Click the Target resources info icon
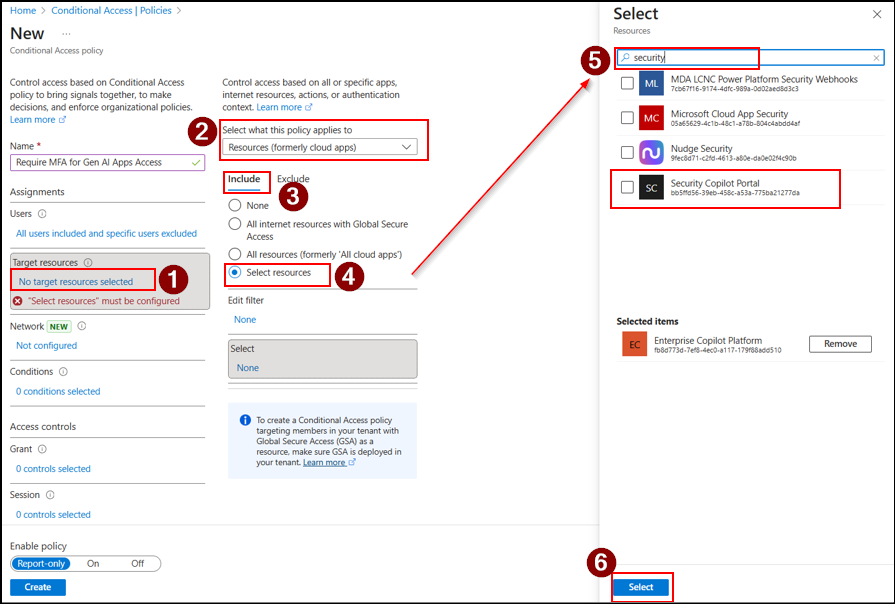895x604 pixels. tap(88, 263)
